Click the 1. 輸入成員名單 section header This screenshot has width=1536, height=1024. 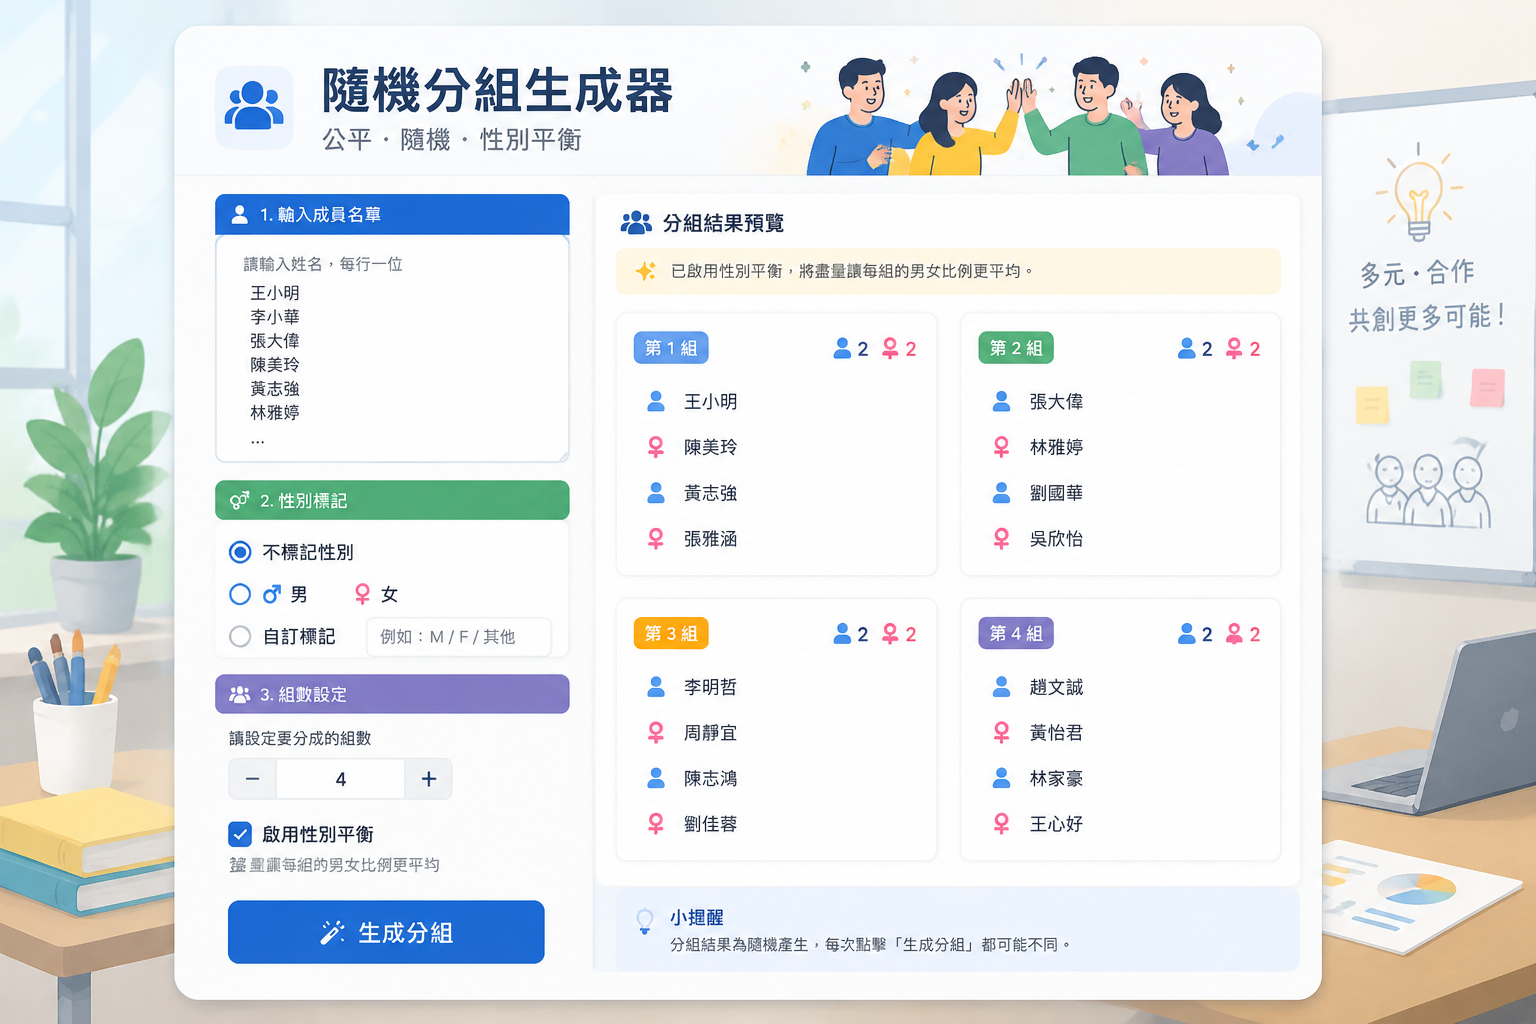coord(392,214)
